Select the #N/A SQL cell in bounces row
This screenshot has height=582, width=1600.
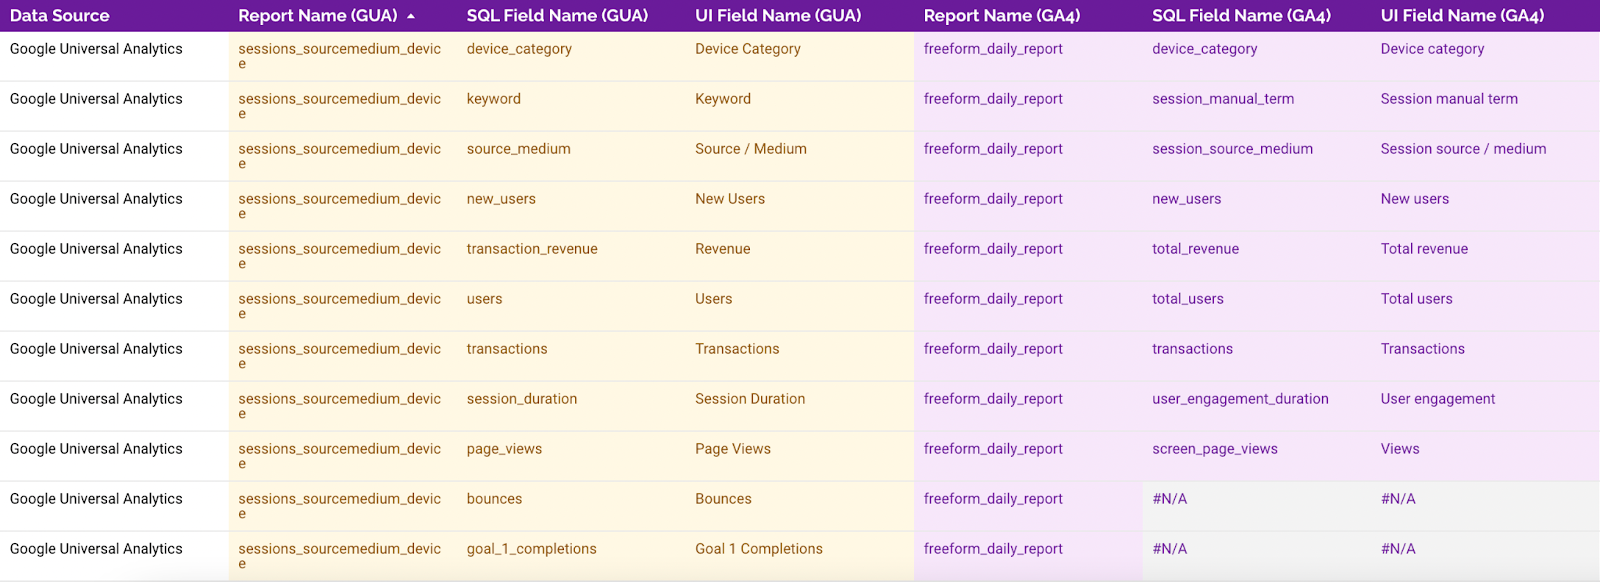click(x=1170, y=499)
